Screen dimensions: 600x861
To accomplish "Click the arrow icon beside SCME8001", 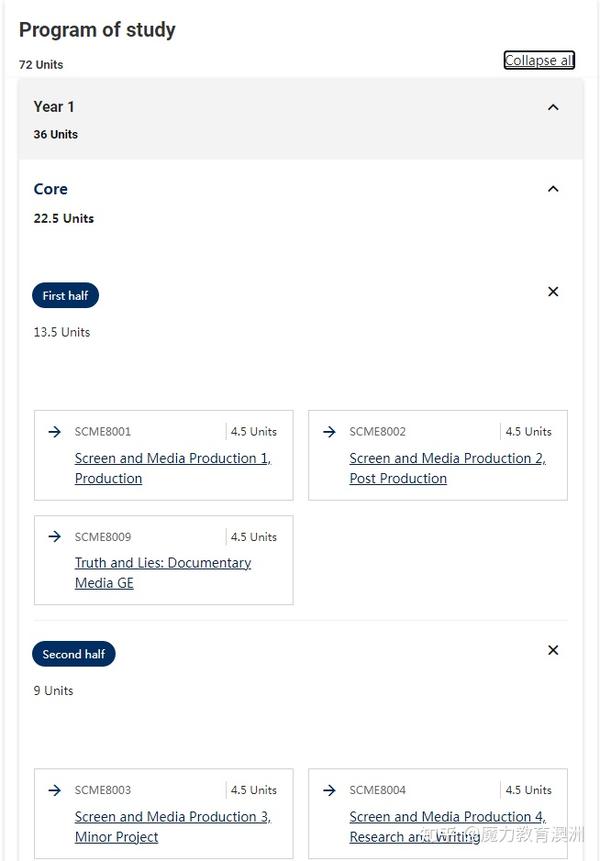I will (54, 432).
